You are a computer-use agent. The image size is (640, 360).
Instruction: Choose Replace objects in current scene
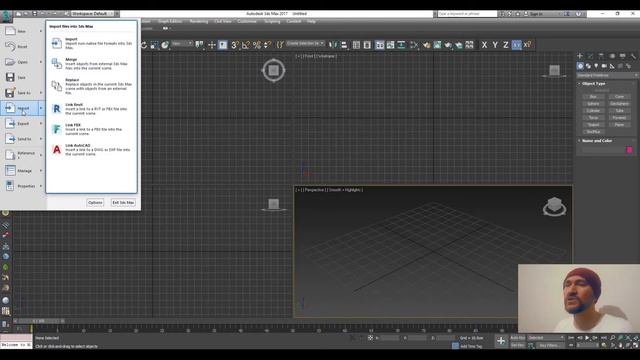[91, 86]
